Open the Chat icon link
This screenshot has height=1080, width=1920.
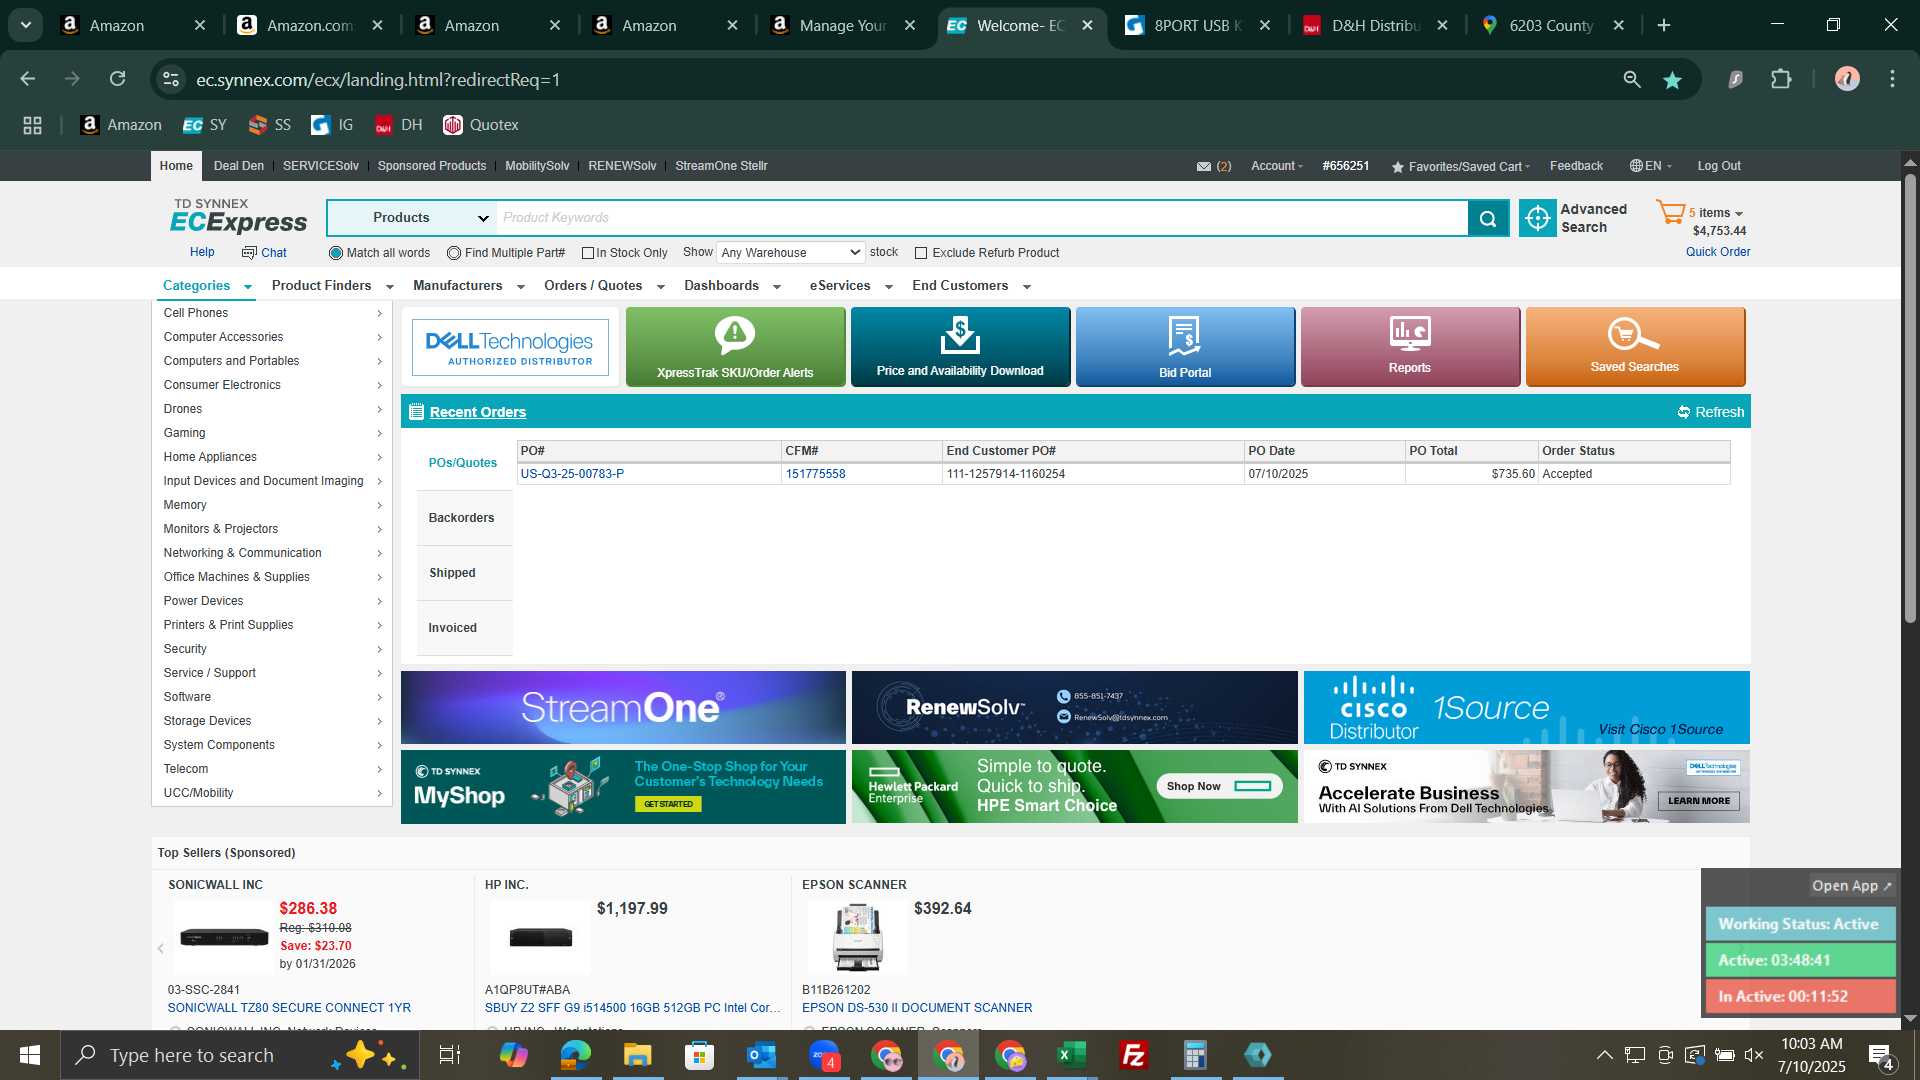[264, 253]
